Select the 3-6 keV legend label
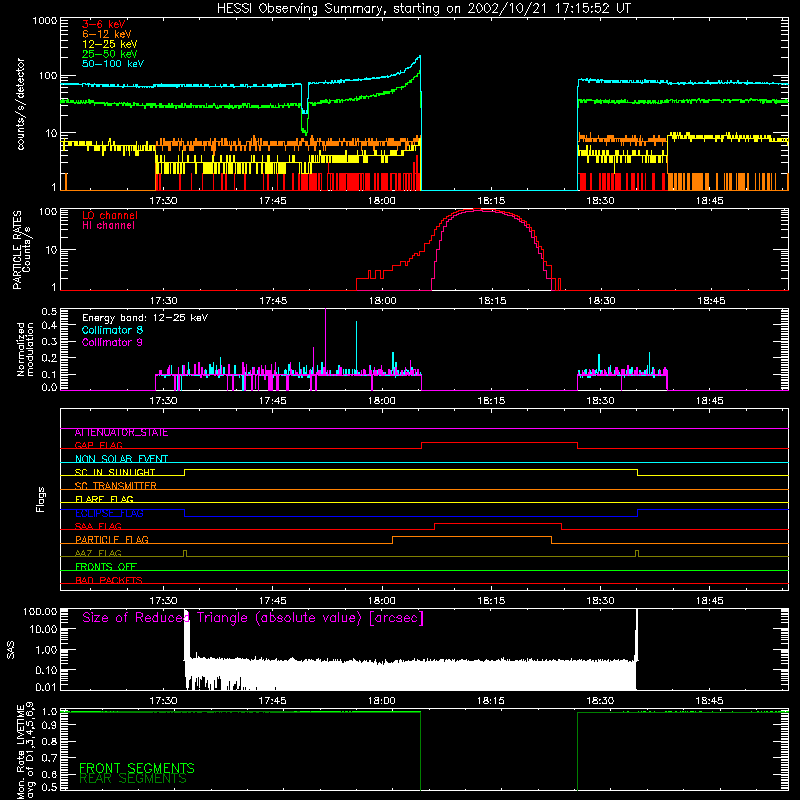Image resolution: width=800 pixels, height=800 pixels. click(104, 24)
